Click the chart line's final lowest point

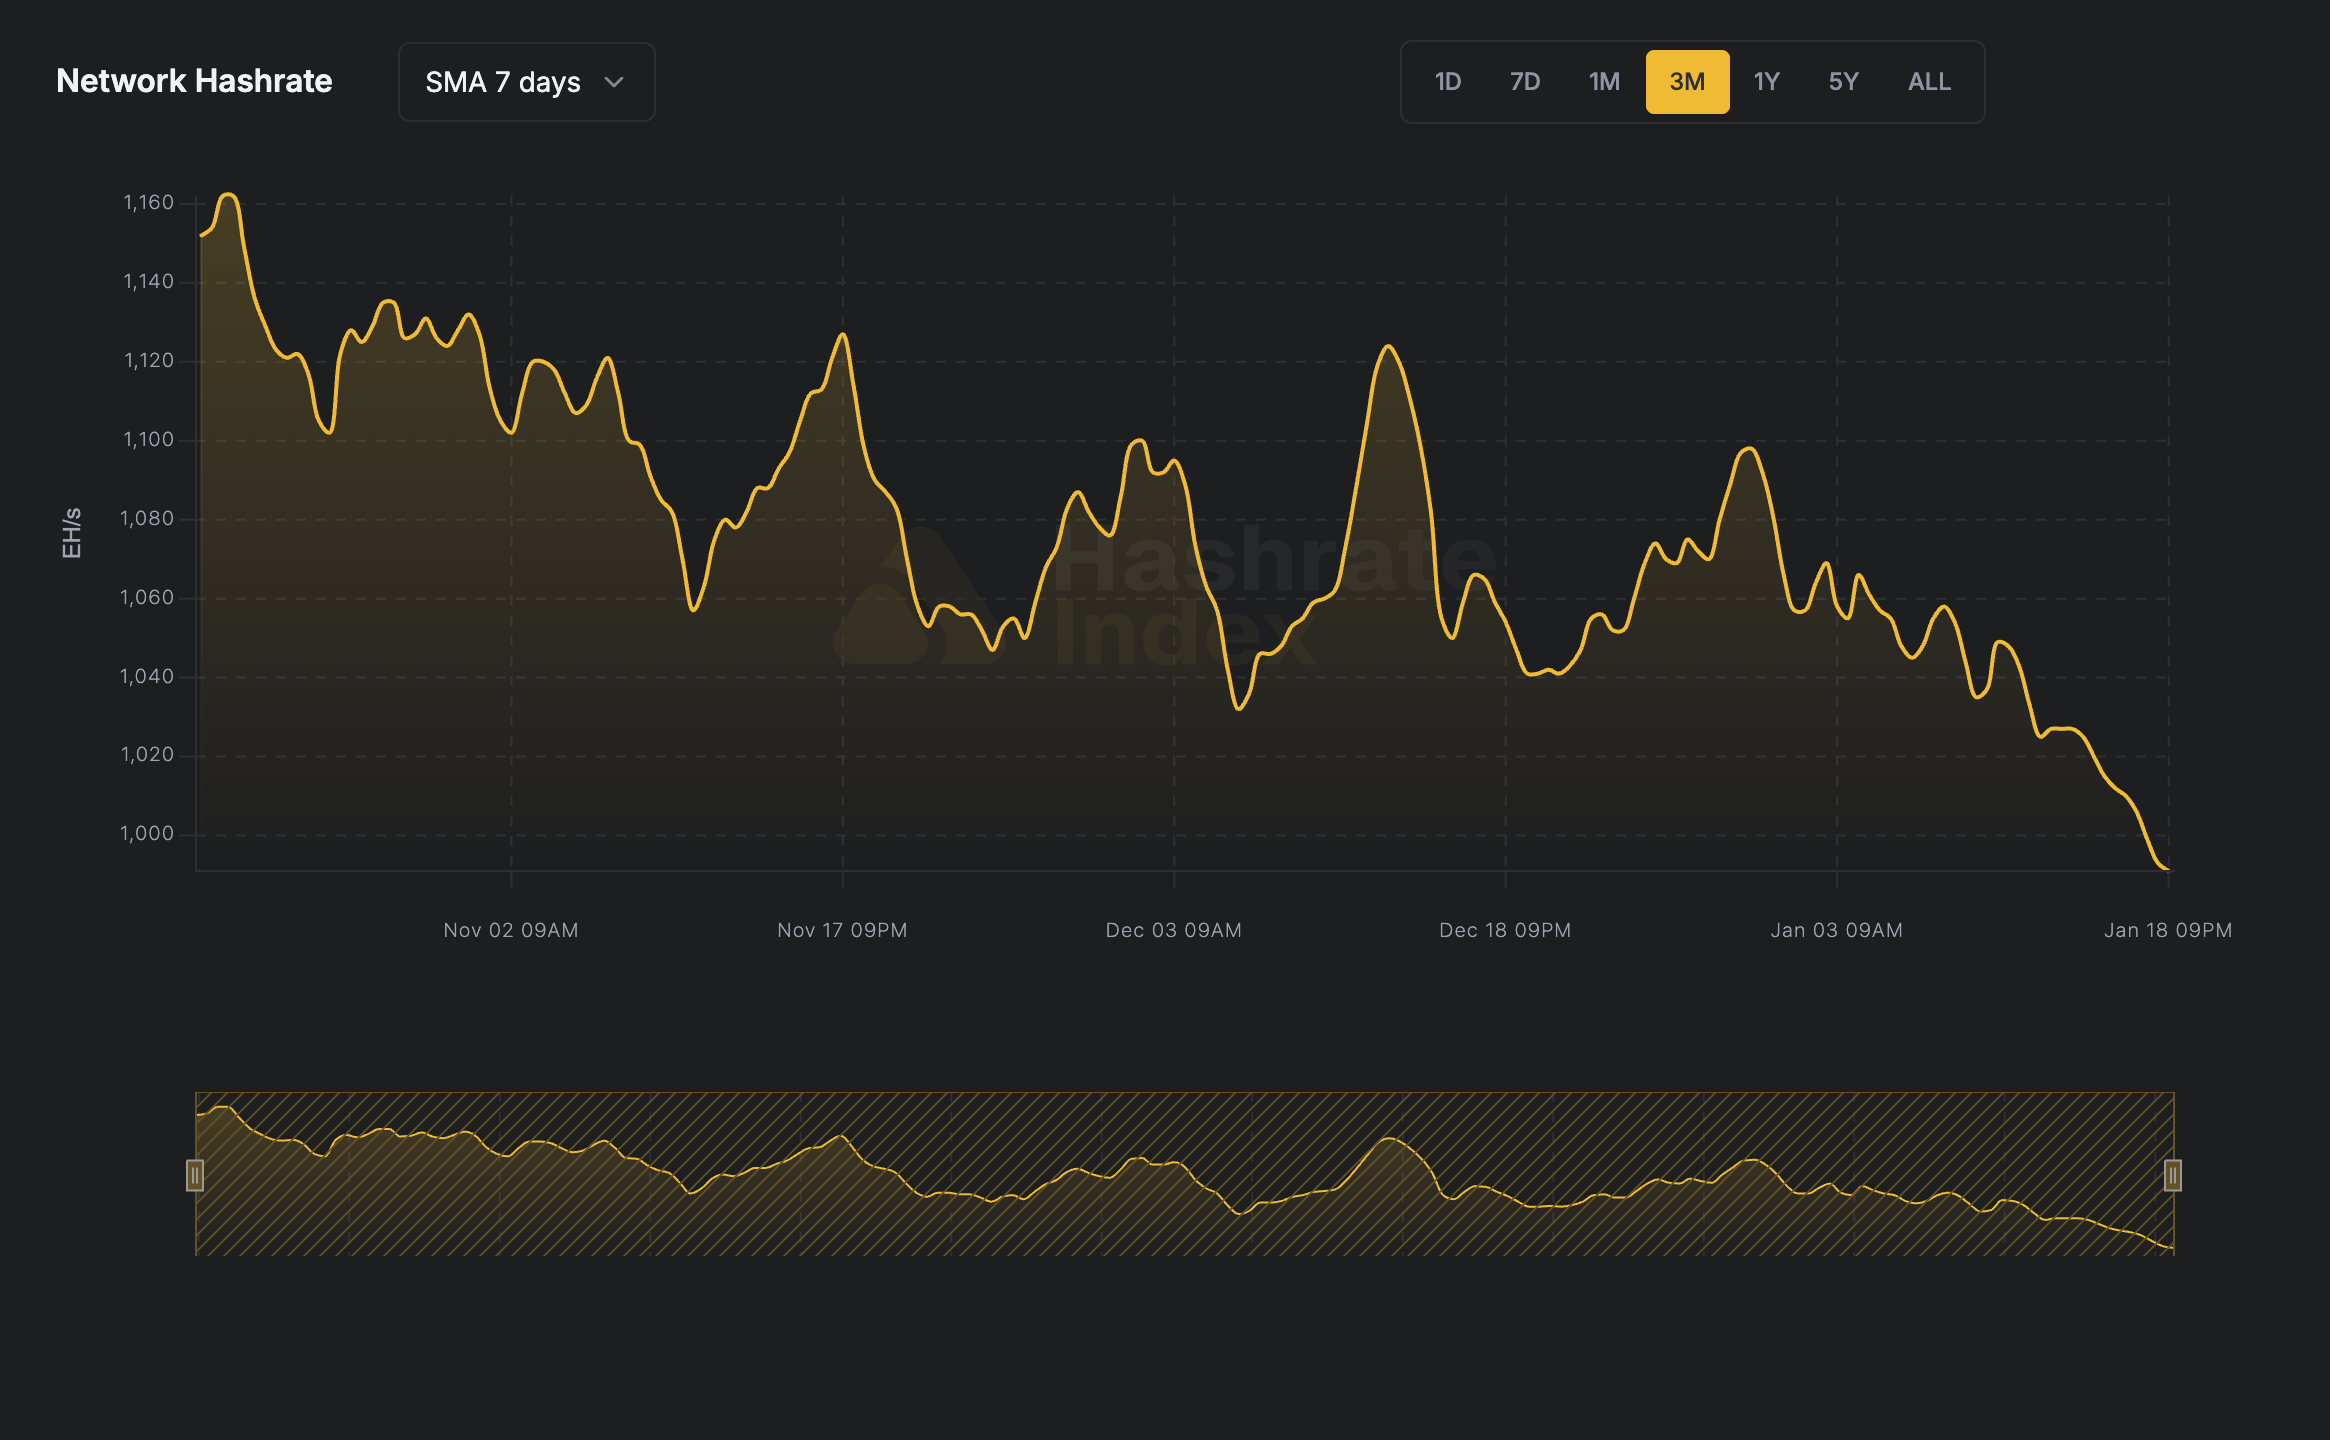pos(2166,869)
